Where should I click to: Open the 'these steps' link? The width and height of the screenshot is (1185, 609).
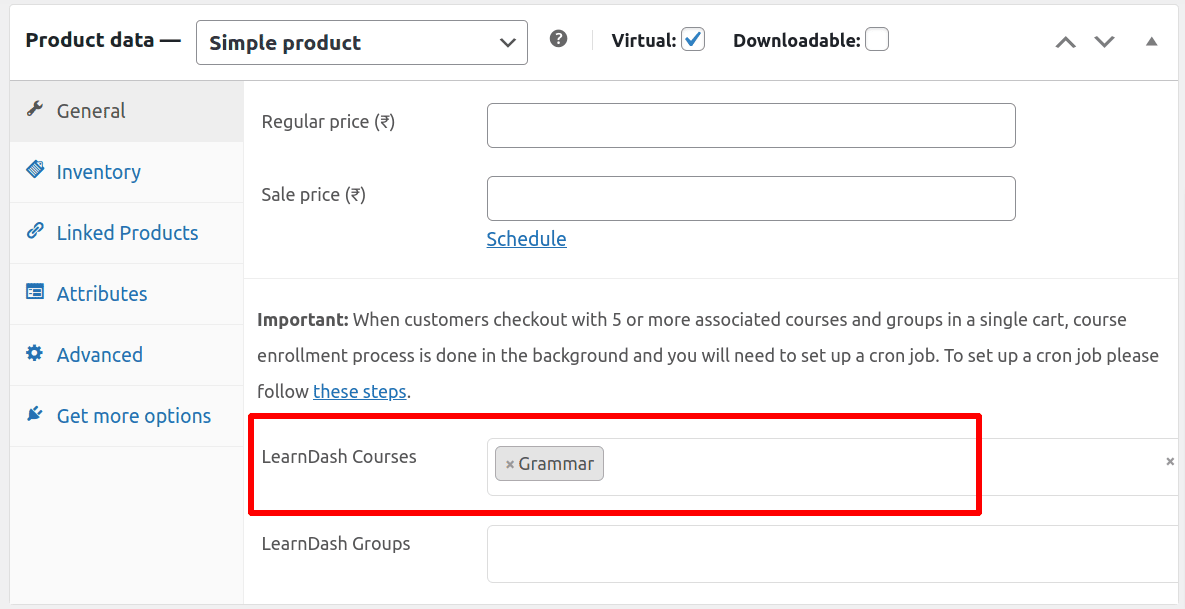359,392
